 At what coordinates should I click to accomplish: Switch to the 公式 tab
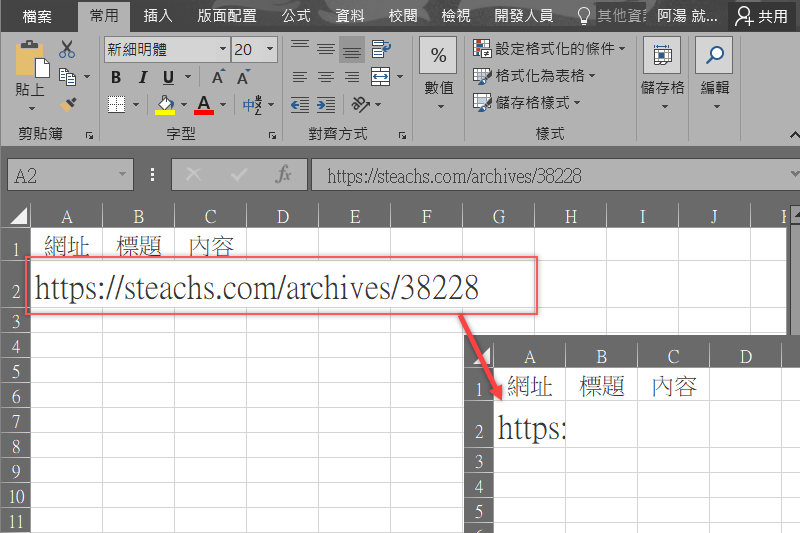pos(296,16)
